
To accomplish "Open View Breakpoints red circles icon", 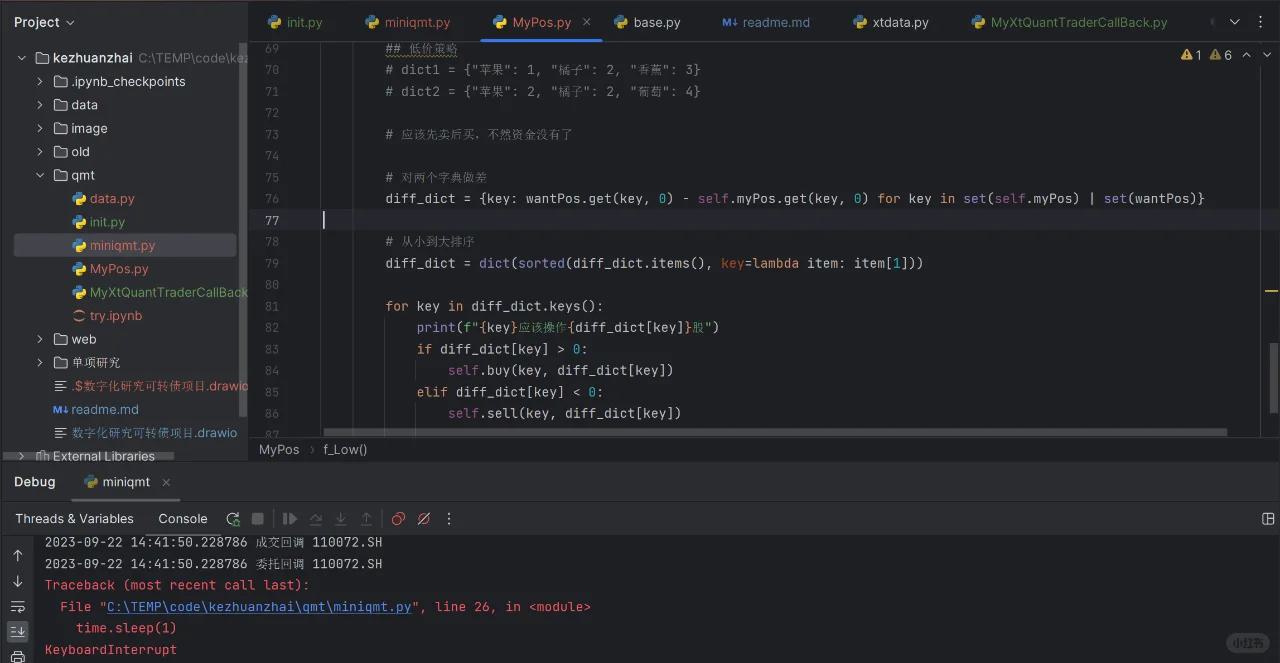I will tap(398, 519).
